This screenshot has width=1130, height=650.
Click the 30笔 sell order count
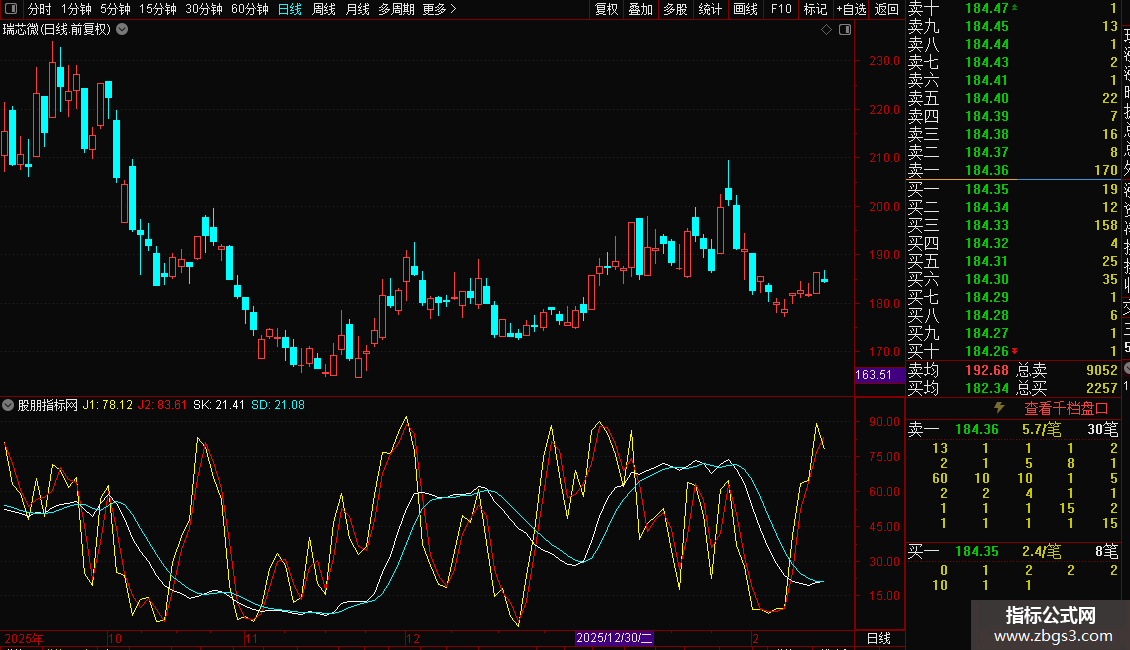(x=1103, y=429)
